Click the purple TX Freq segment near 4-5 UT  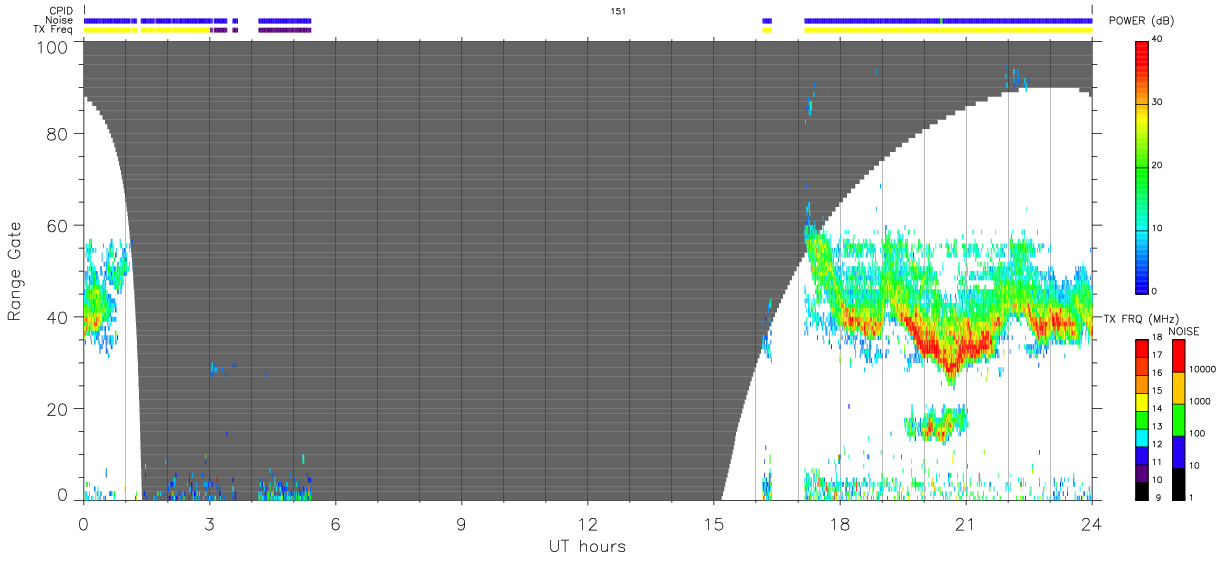(x=284, y=30)
